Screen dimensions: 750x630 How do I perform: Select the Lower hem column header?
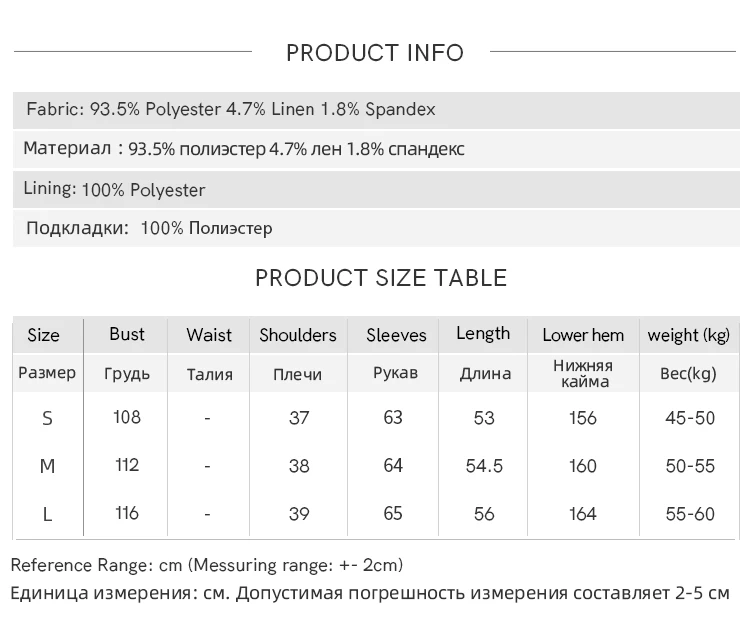coord(583,335)
